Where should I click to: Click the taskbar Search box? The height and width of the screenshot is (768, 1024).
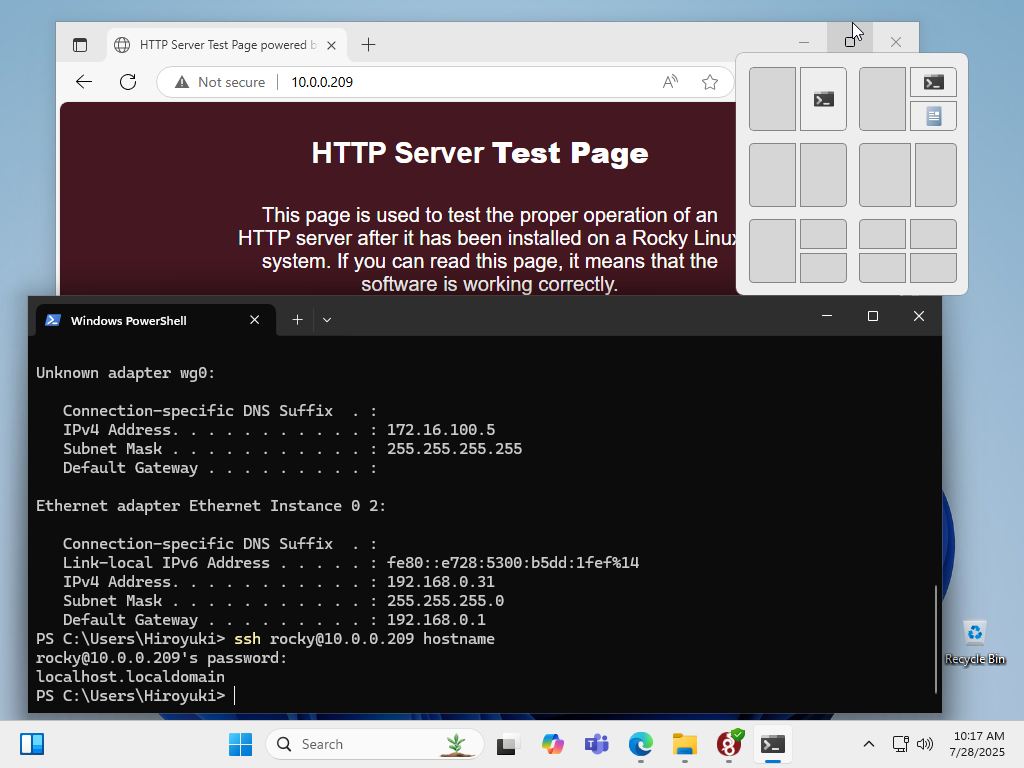click(x=375, y=744)
